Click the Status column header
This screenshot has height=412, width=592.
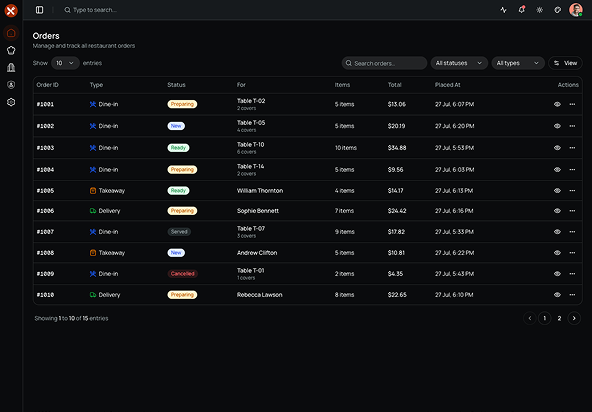point(176,85)
